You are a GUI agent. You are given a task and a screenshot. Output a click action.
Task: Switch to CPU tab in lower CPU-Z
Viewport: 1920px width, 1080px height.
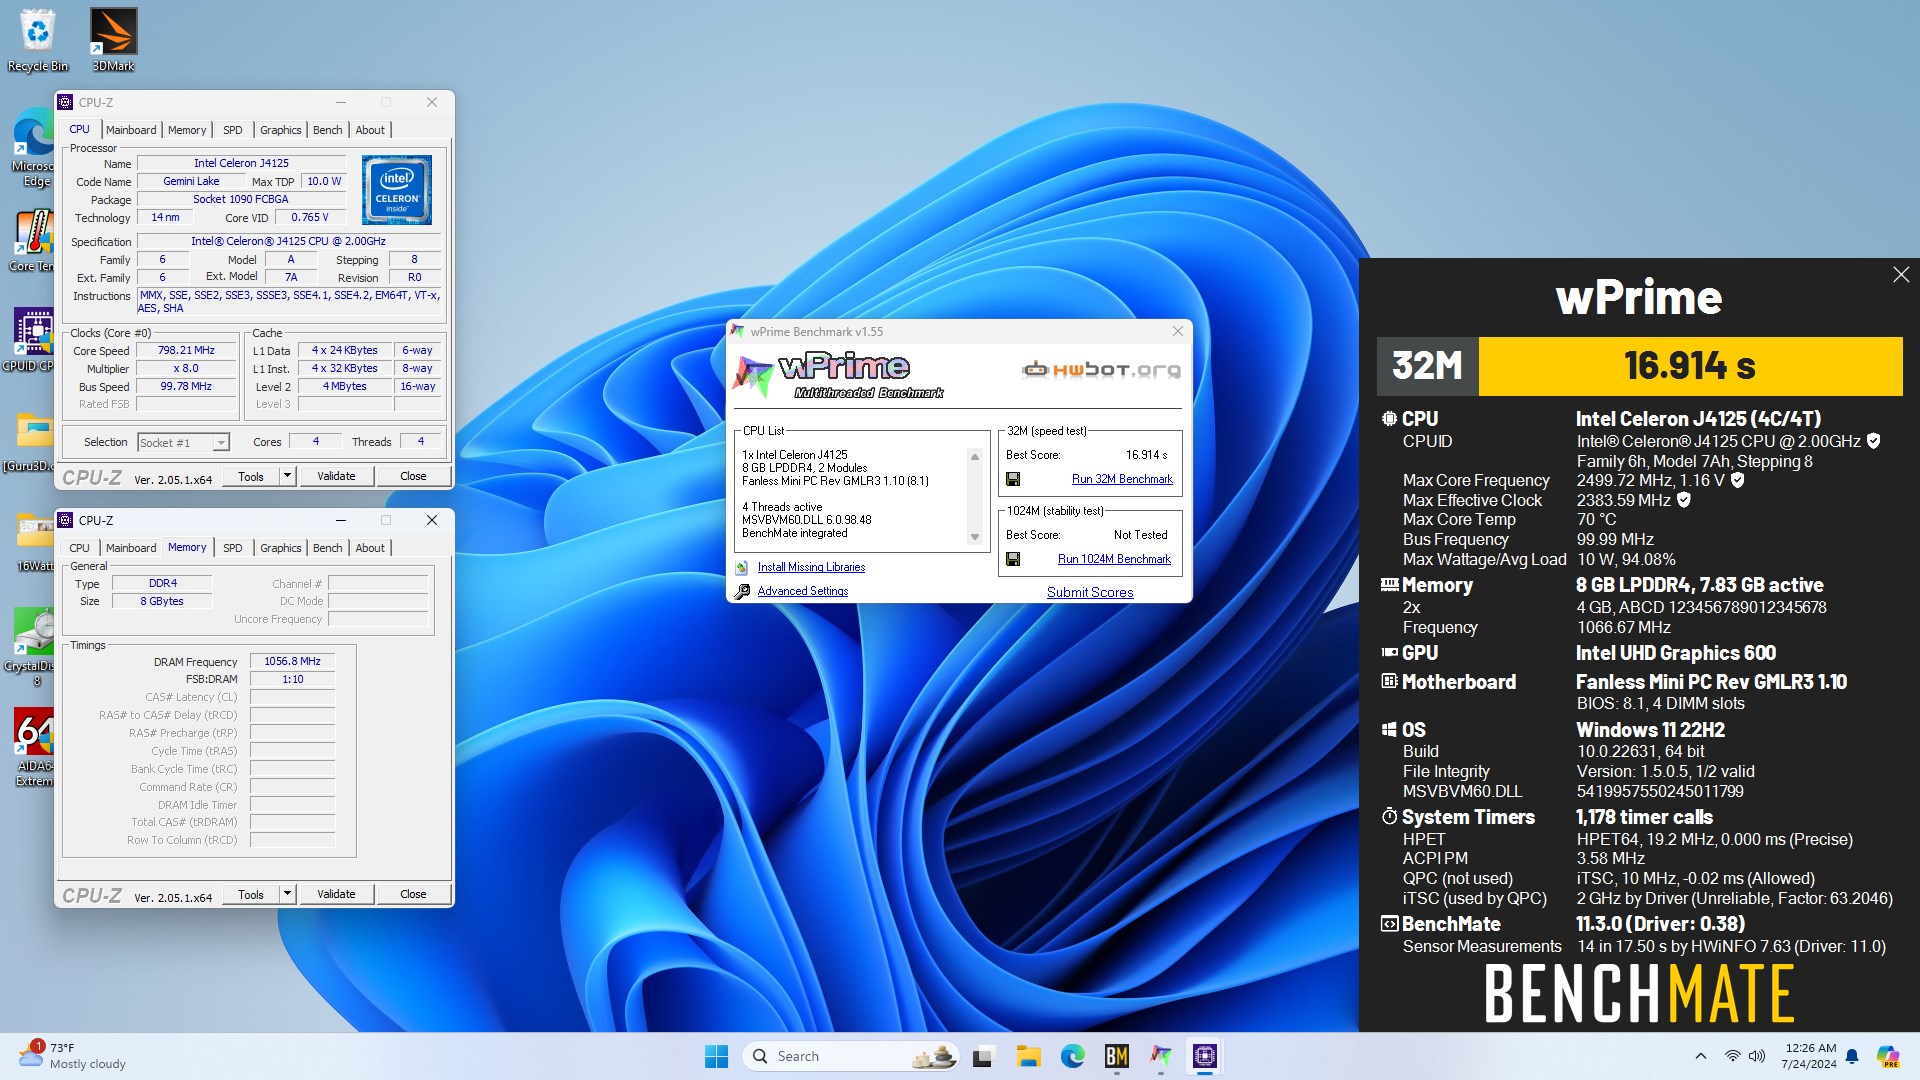click(x=80, y=548)
